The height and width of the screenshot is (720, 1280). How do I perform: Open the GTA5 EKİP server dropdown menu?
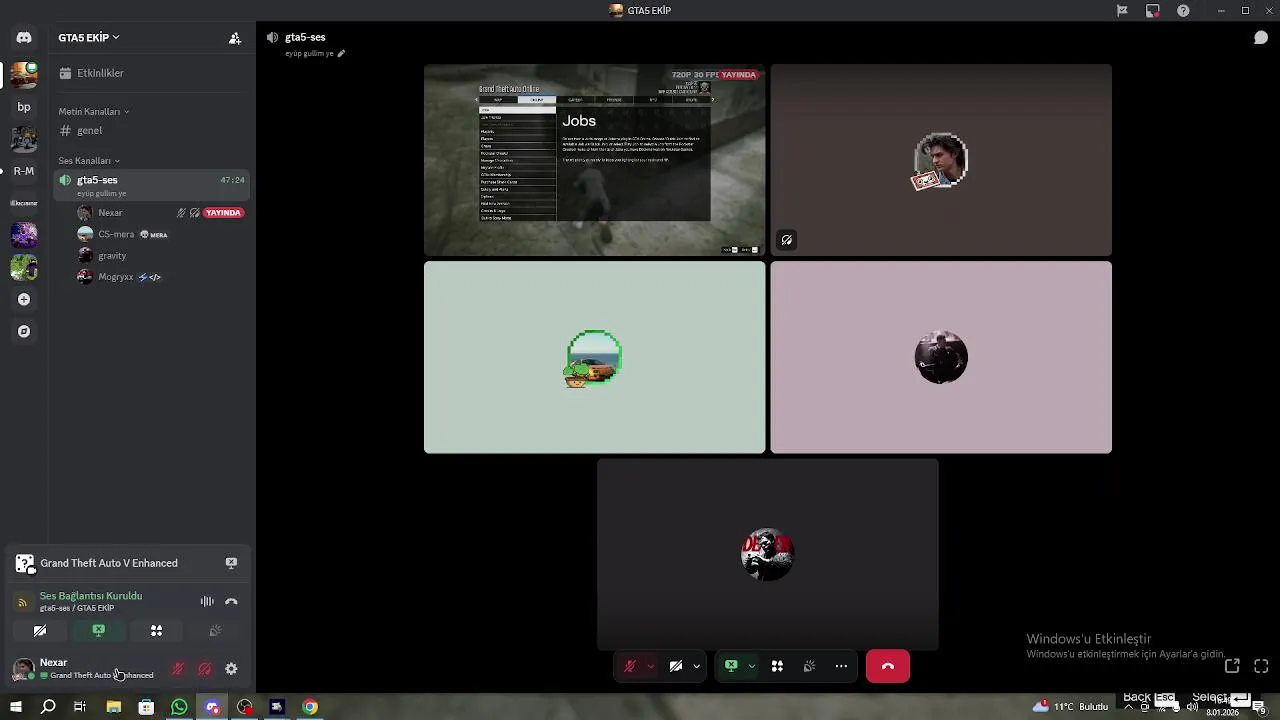[x=89, y=38]
